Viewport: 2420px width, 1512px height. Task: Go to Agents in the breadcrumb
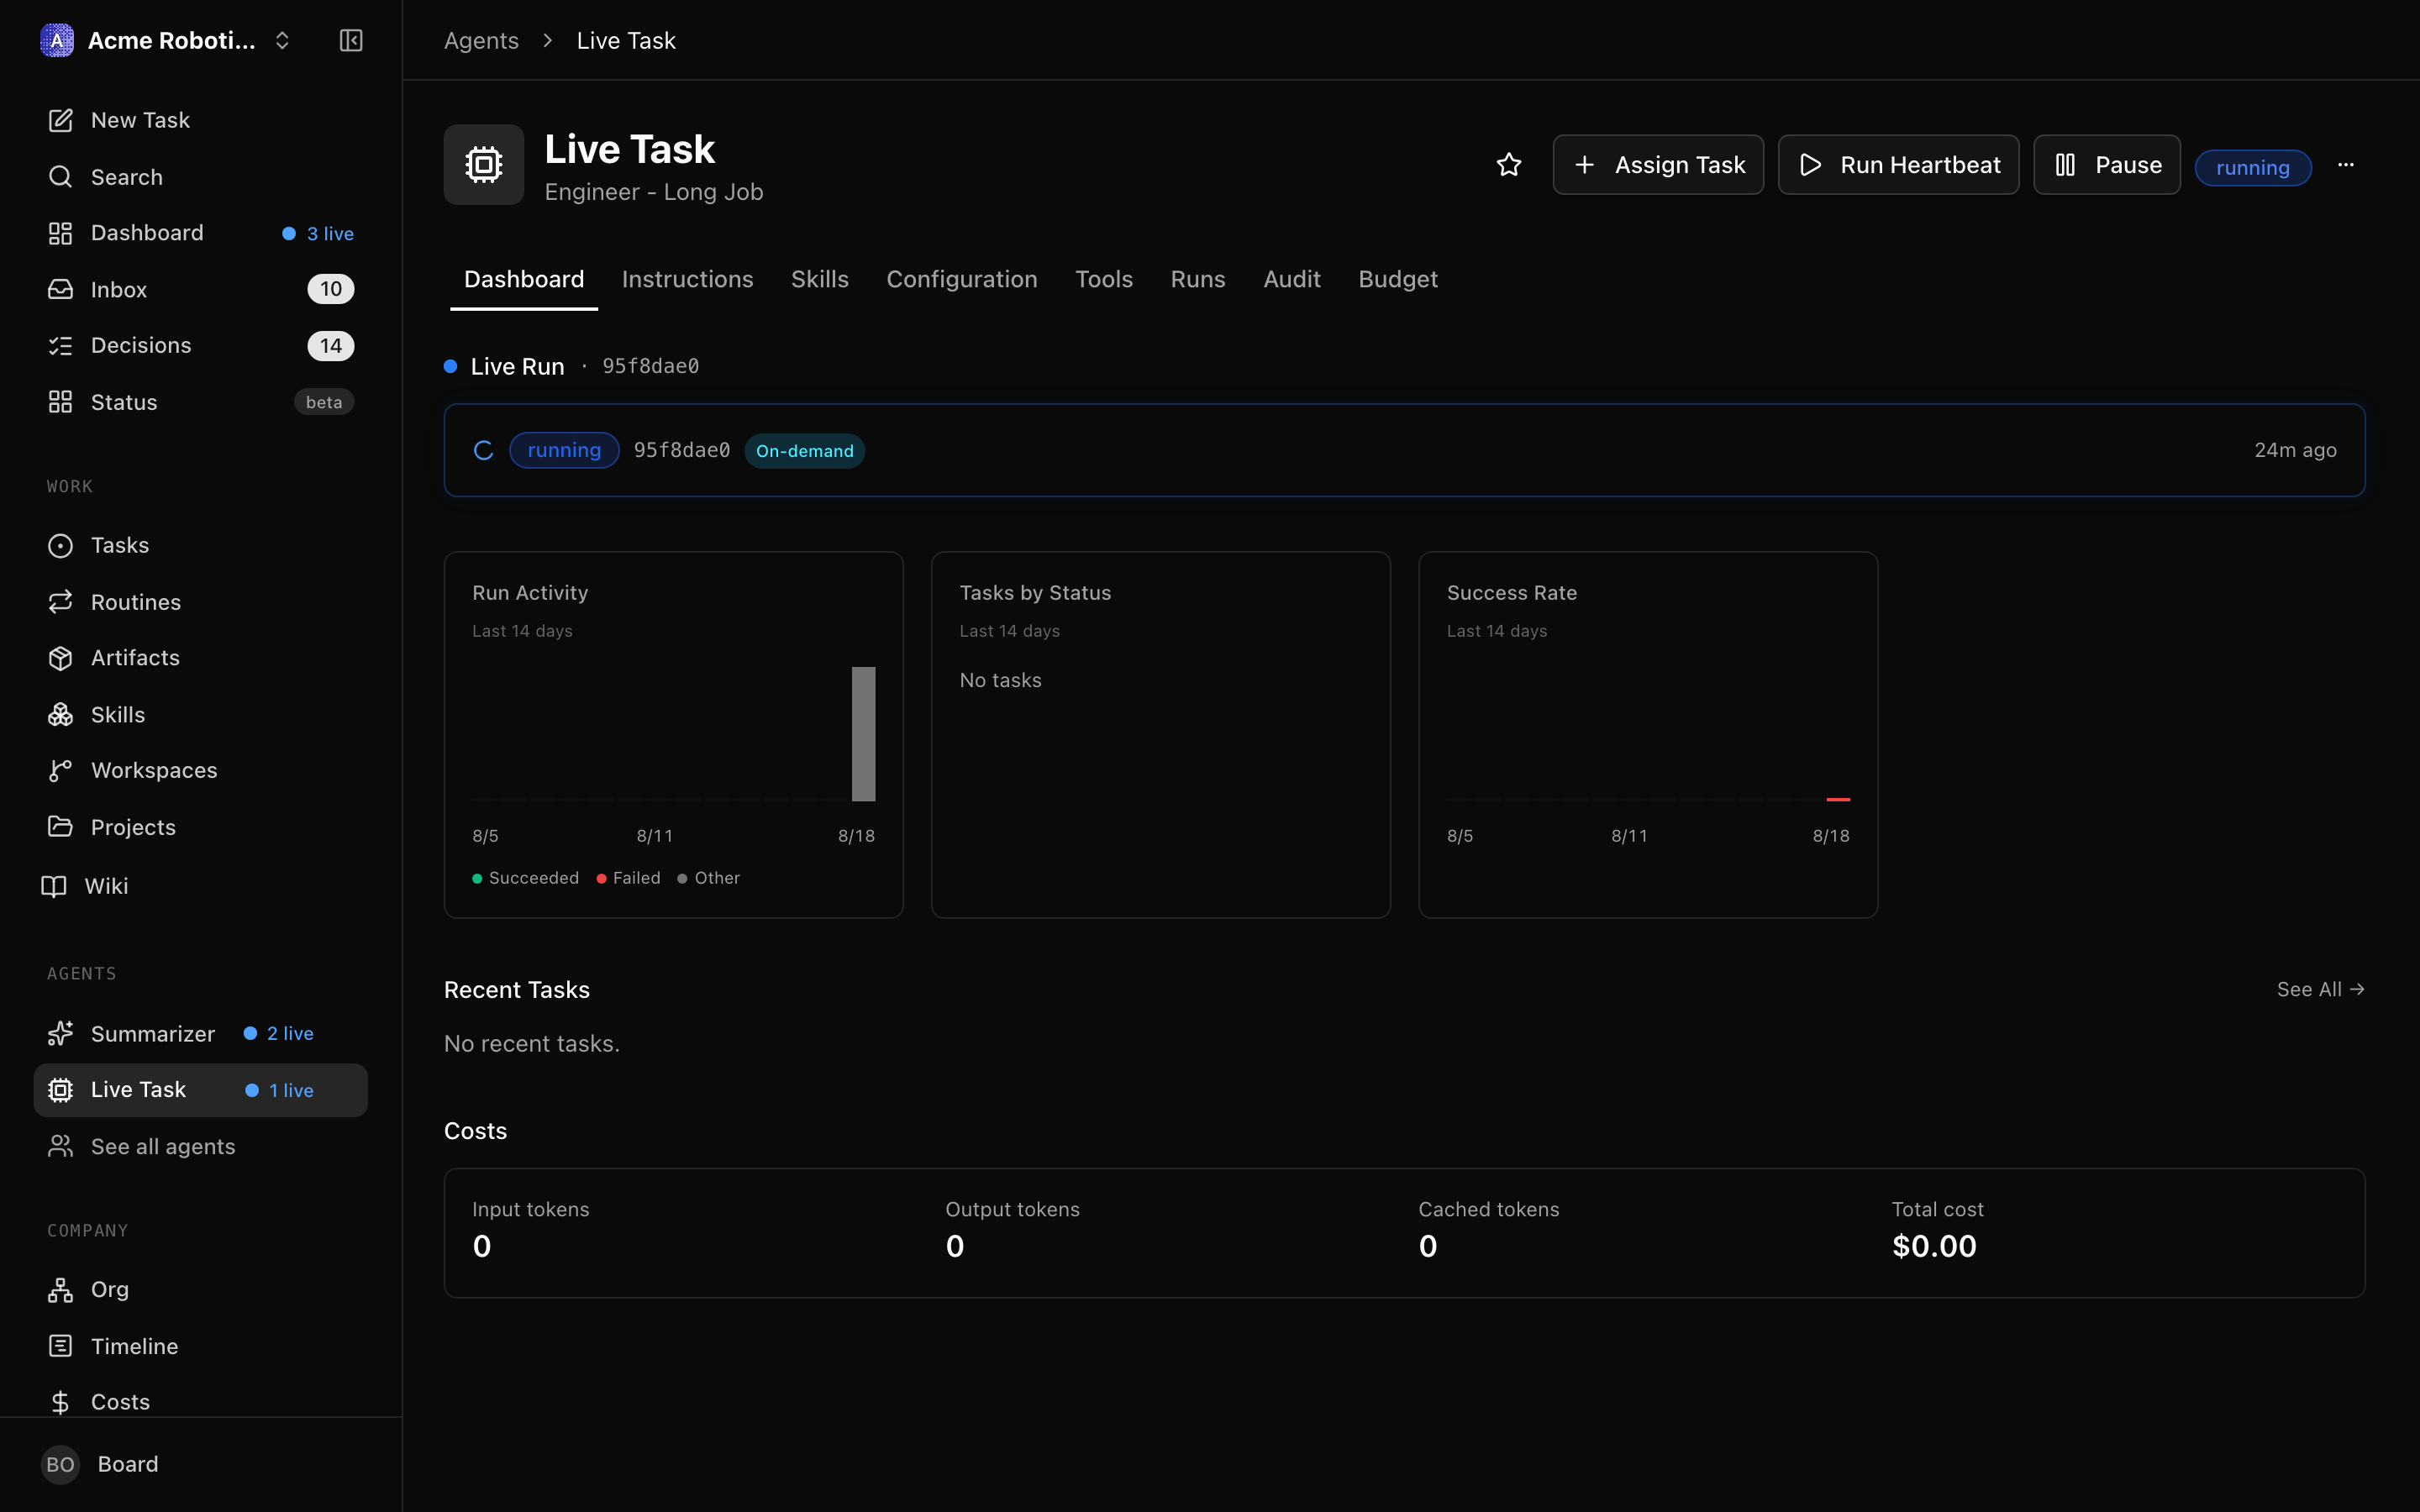tap(481, 40)
